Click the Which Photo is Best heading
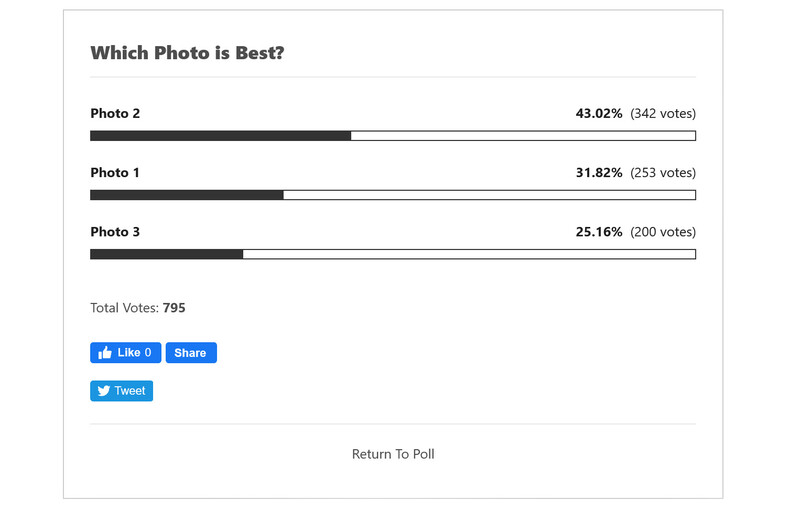 pos(187,53)
